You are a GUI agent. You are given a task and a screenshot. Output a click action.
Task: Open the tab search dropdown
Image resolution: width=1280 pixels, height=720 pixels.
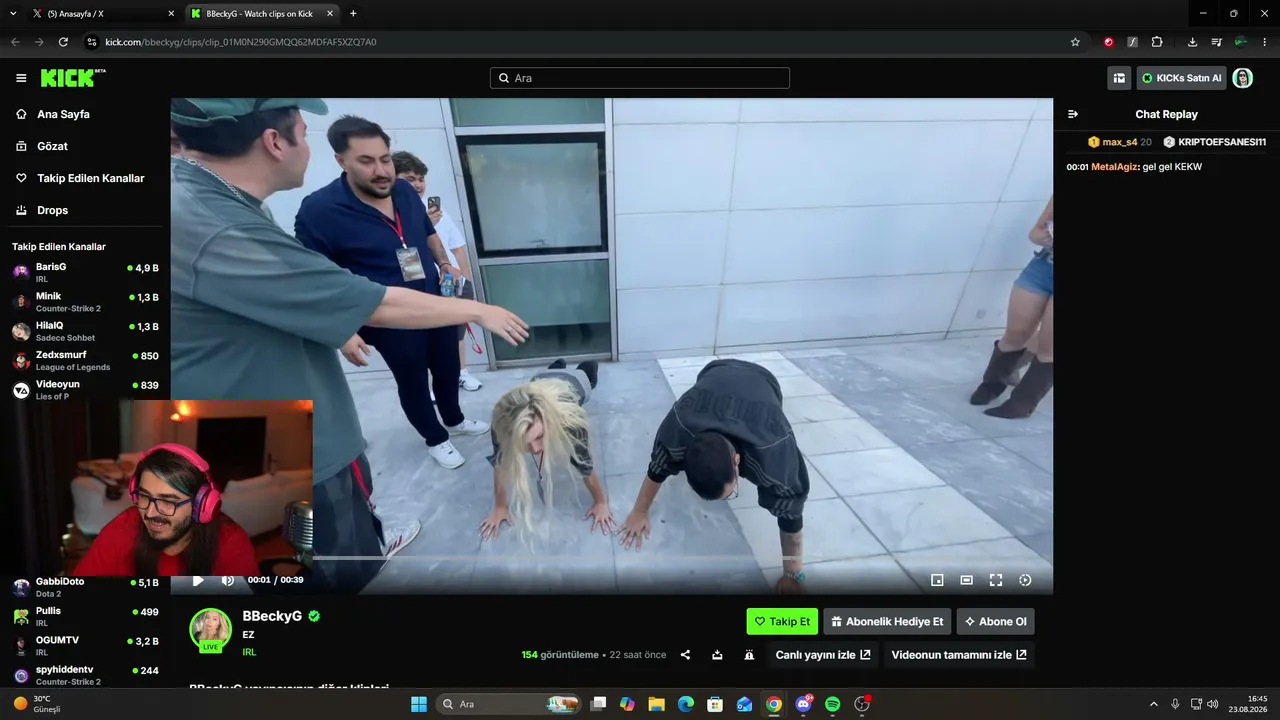13,14
